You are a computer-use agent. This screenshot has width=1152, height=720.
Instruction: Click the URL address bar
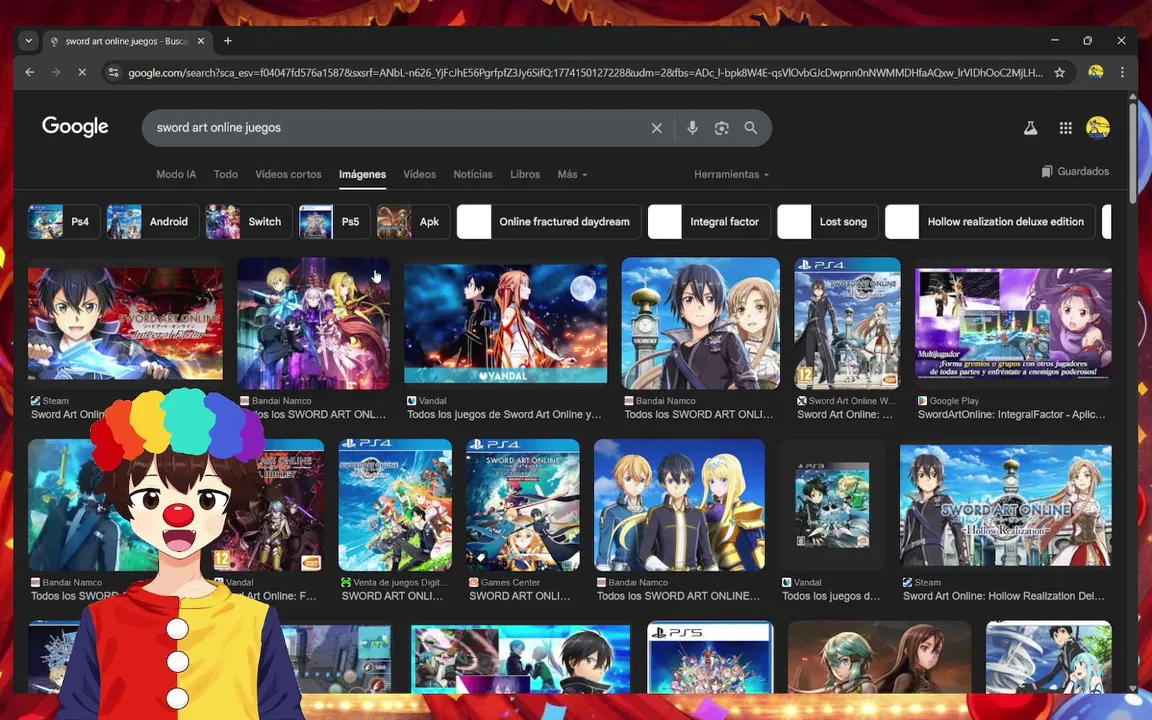[586, 72]
